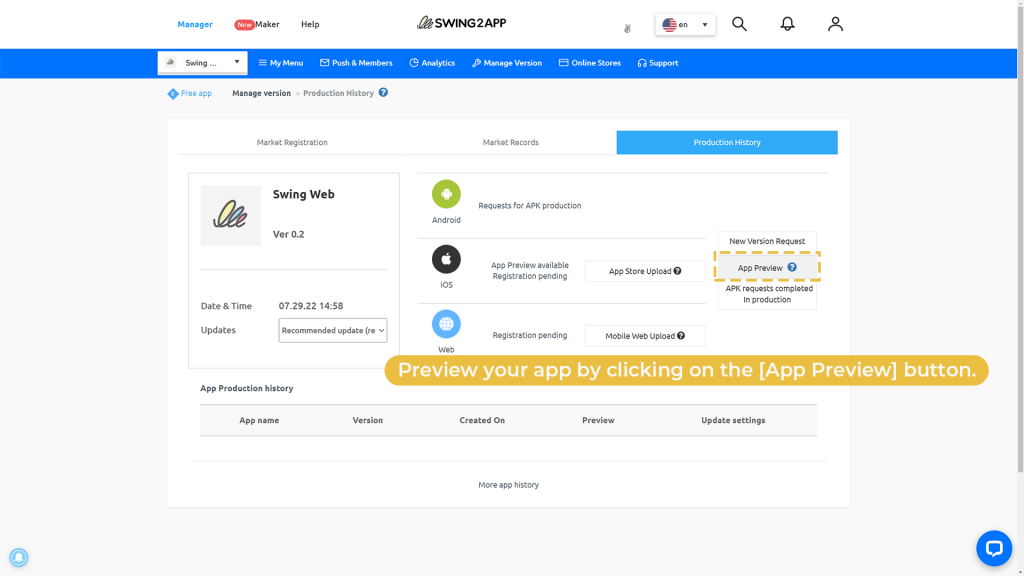
Task: Click the SWING2APP logo
Action: 462,23
